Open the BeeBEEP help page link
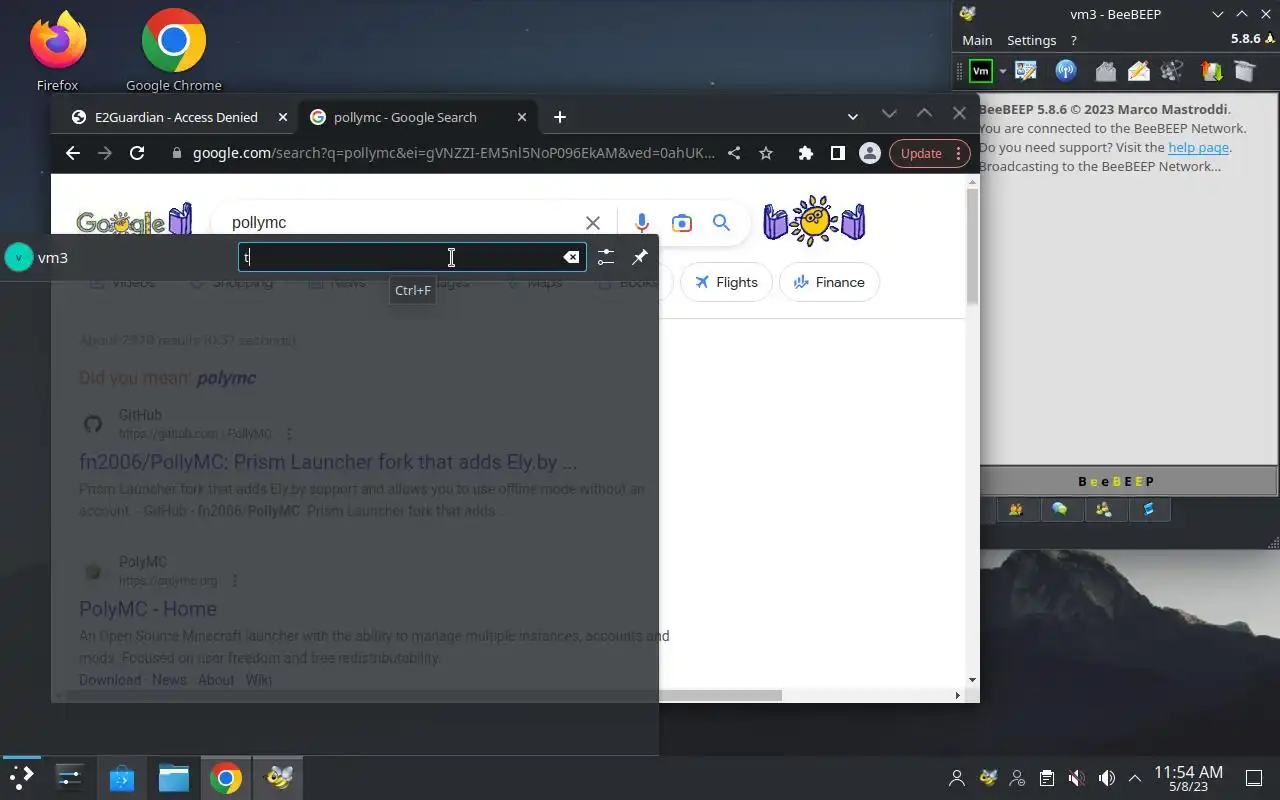This screenshot has height=800, width=1280. (1198, 147)
